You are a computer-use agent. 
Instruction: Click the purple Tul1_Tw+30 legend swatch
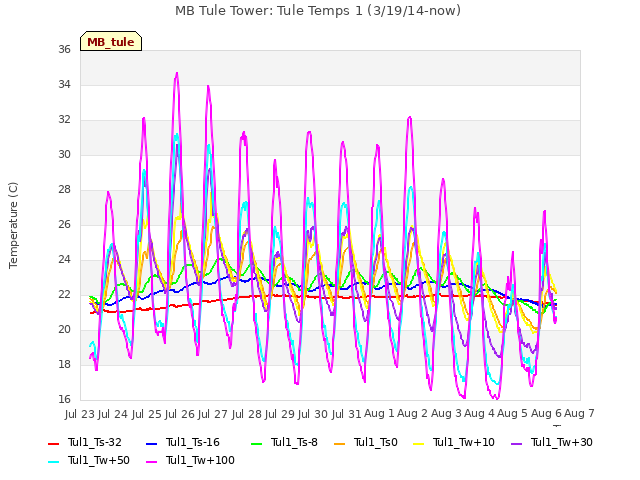[516, 444]
